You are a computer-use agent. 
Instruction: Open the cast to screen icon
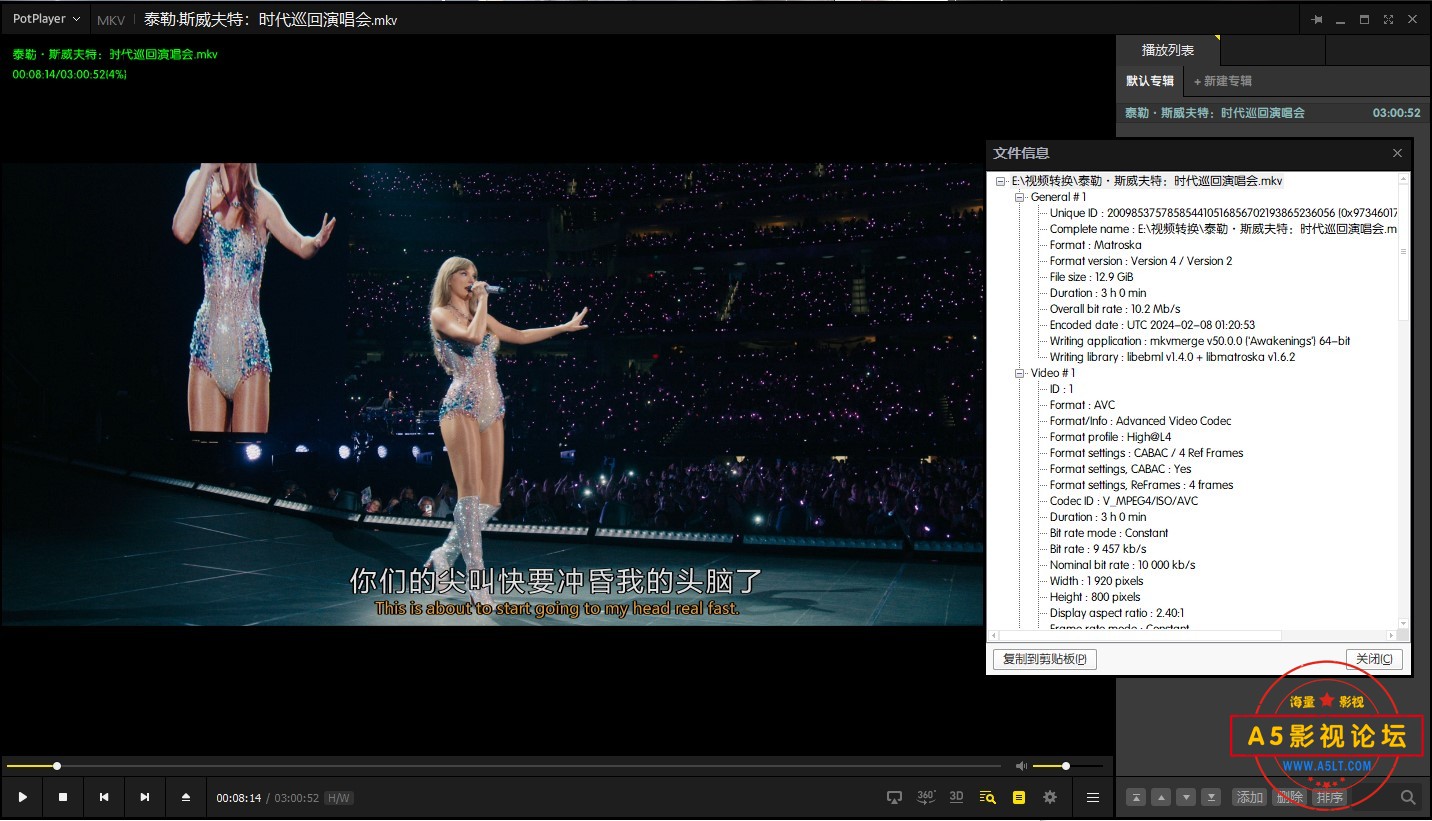pos(895,797)
